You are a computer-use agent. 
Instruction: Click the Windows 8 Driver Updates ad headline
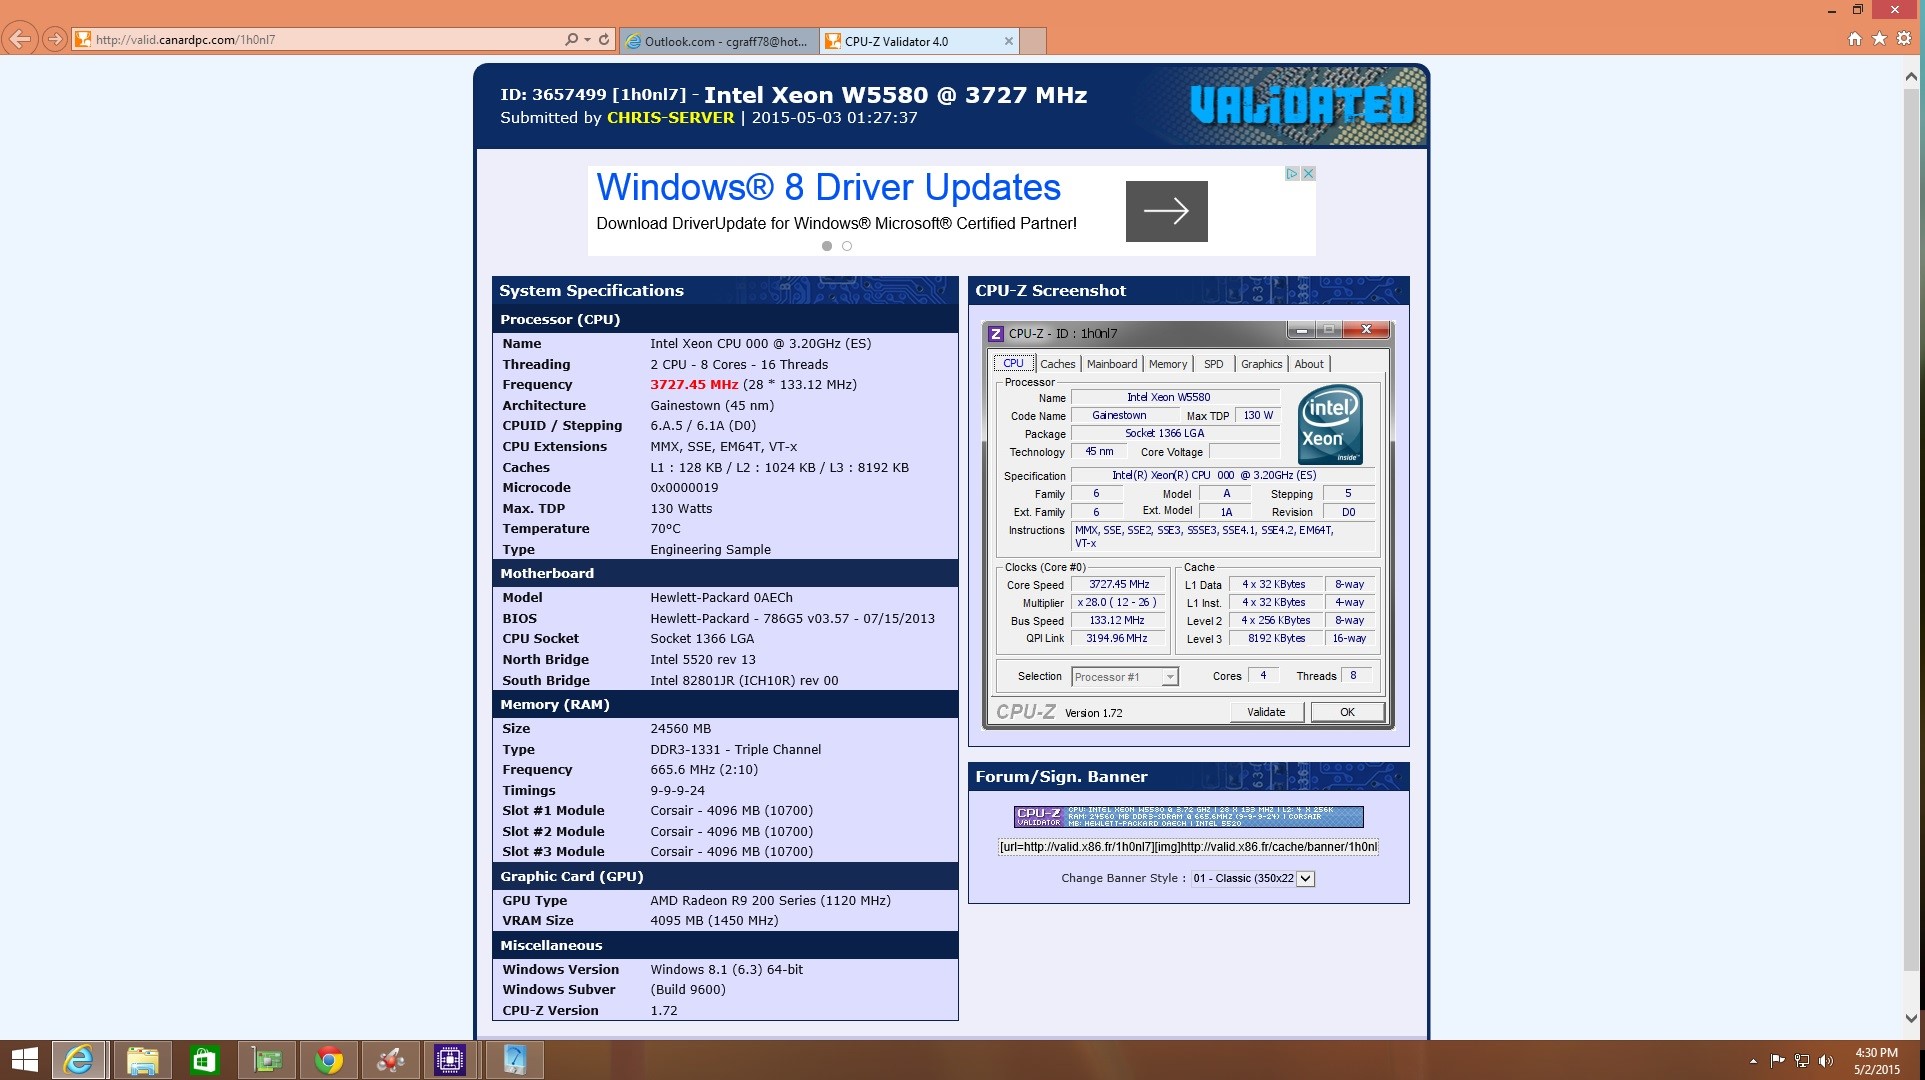click(828, 187)
